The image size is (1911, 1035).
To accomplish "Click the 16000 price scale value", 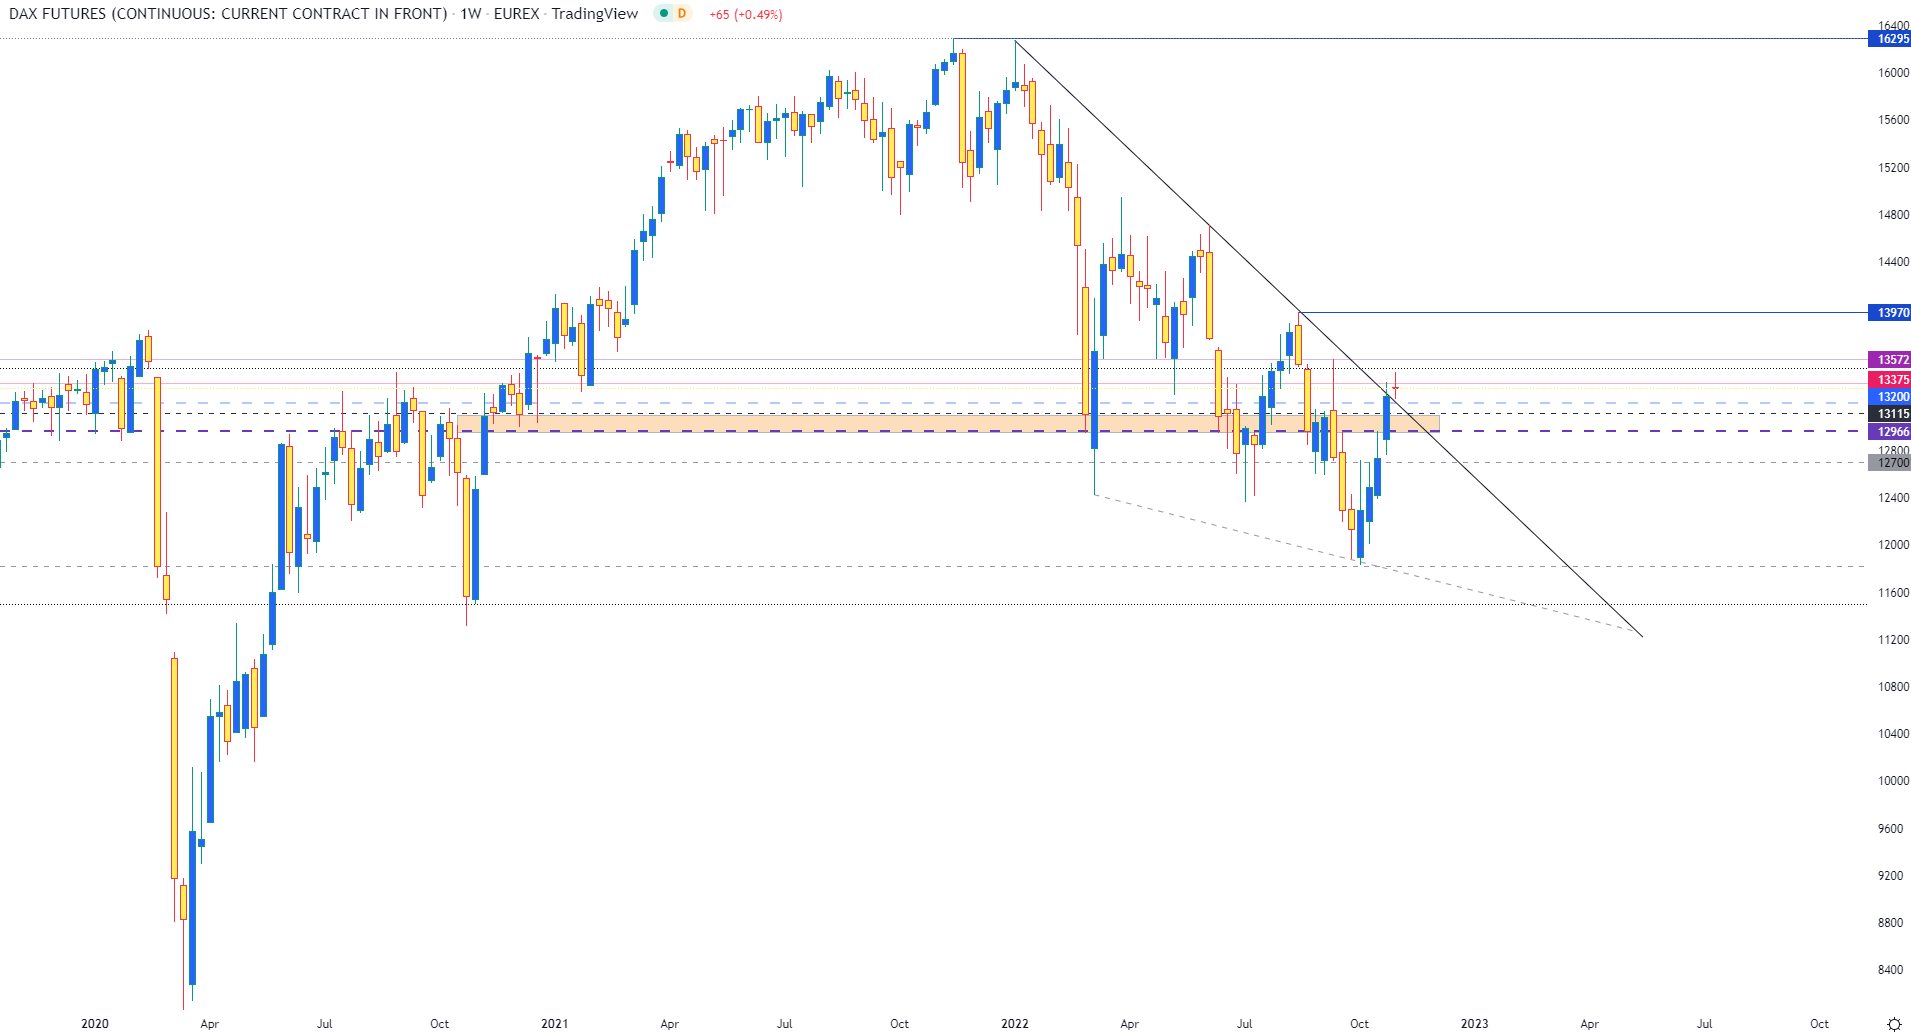I will click(x=1893, y=73).
